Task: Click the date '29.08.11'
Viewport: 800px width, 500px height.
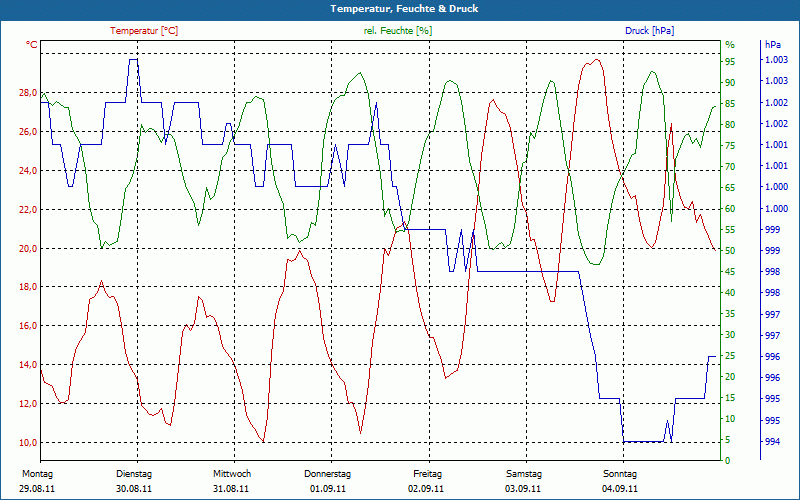Action: tap(37, 489)
